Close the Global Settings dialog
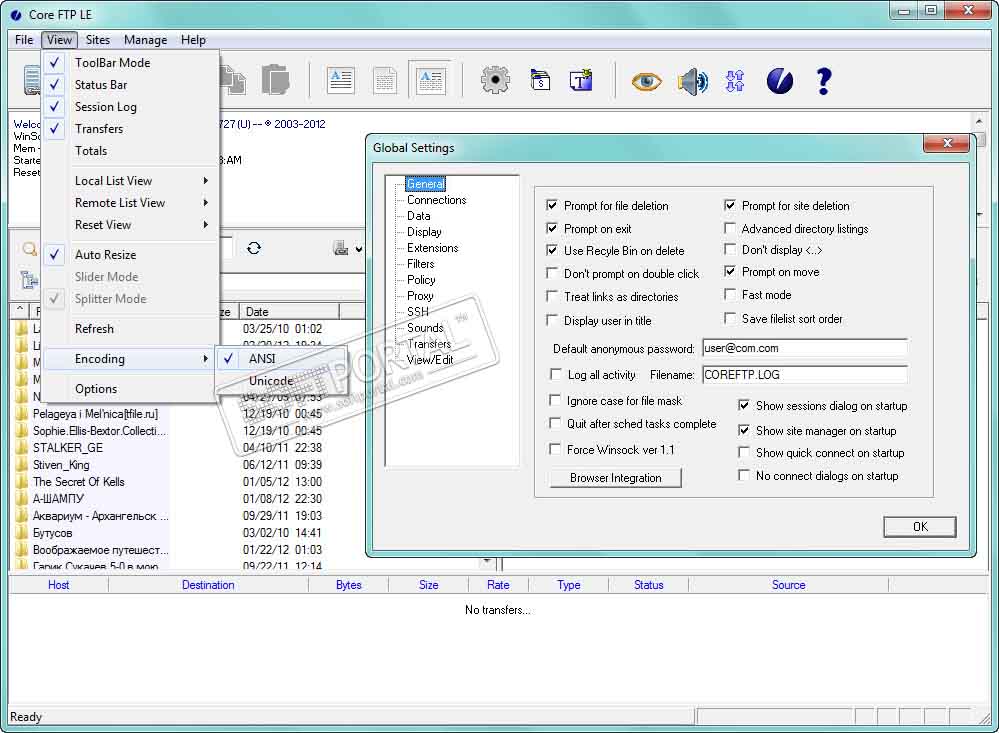The width and height of the screenshot is (999, 733). [947, 143]
